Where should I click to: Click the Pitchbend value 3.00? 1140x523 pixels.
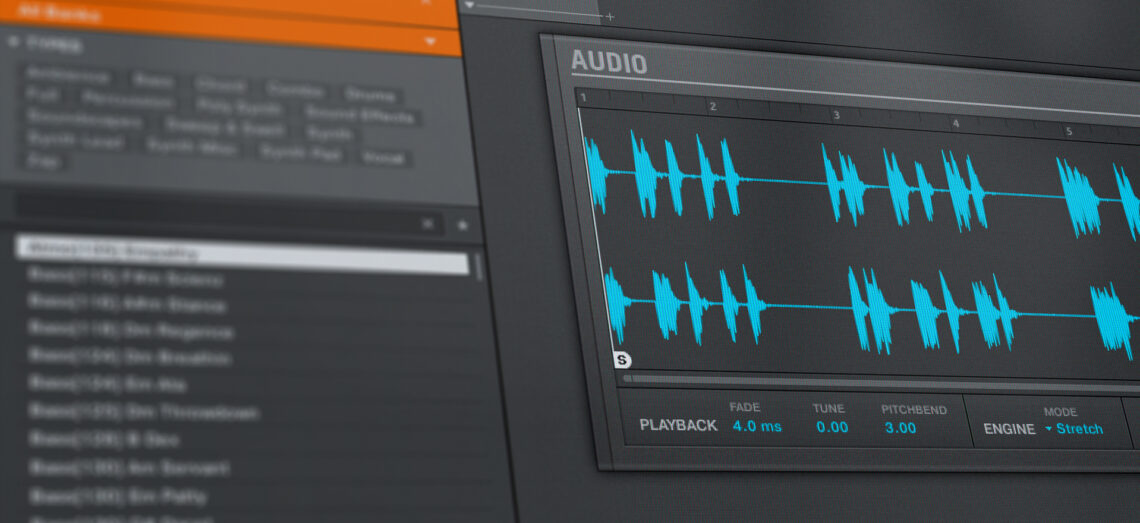pos(900,428)
